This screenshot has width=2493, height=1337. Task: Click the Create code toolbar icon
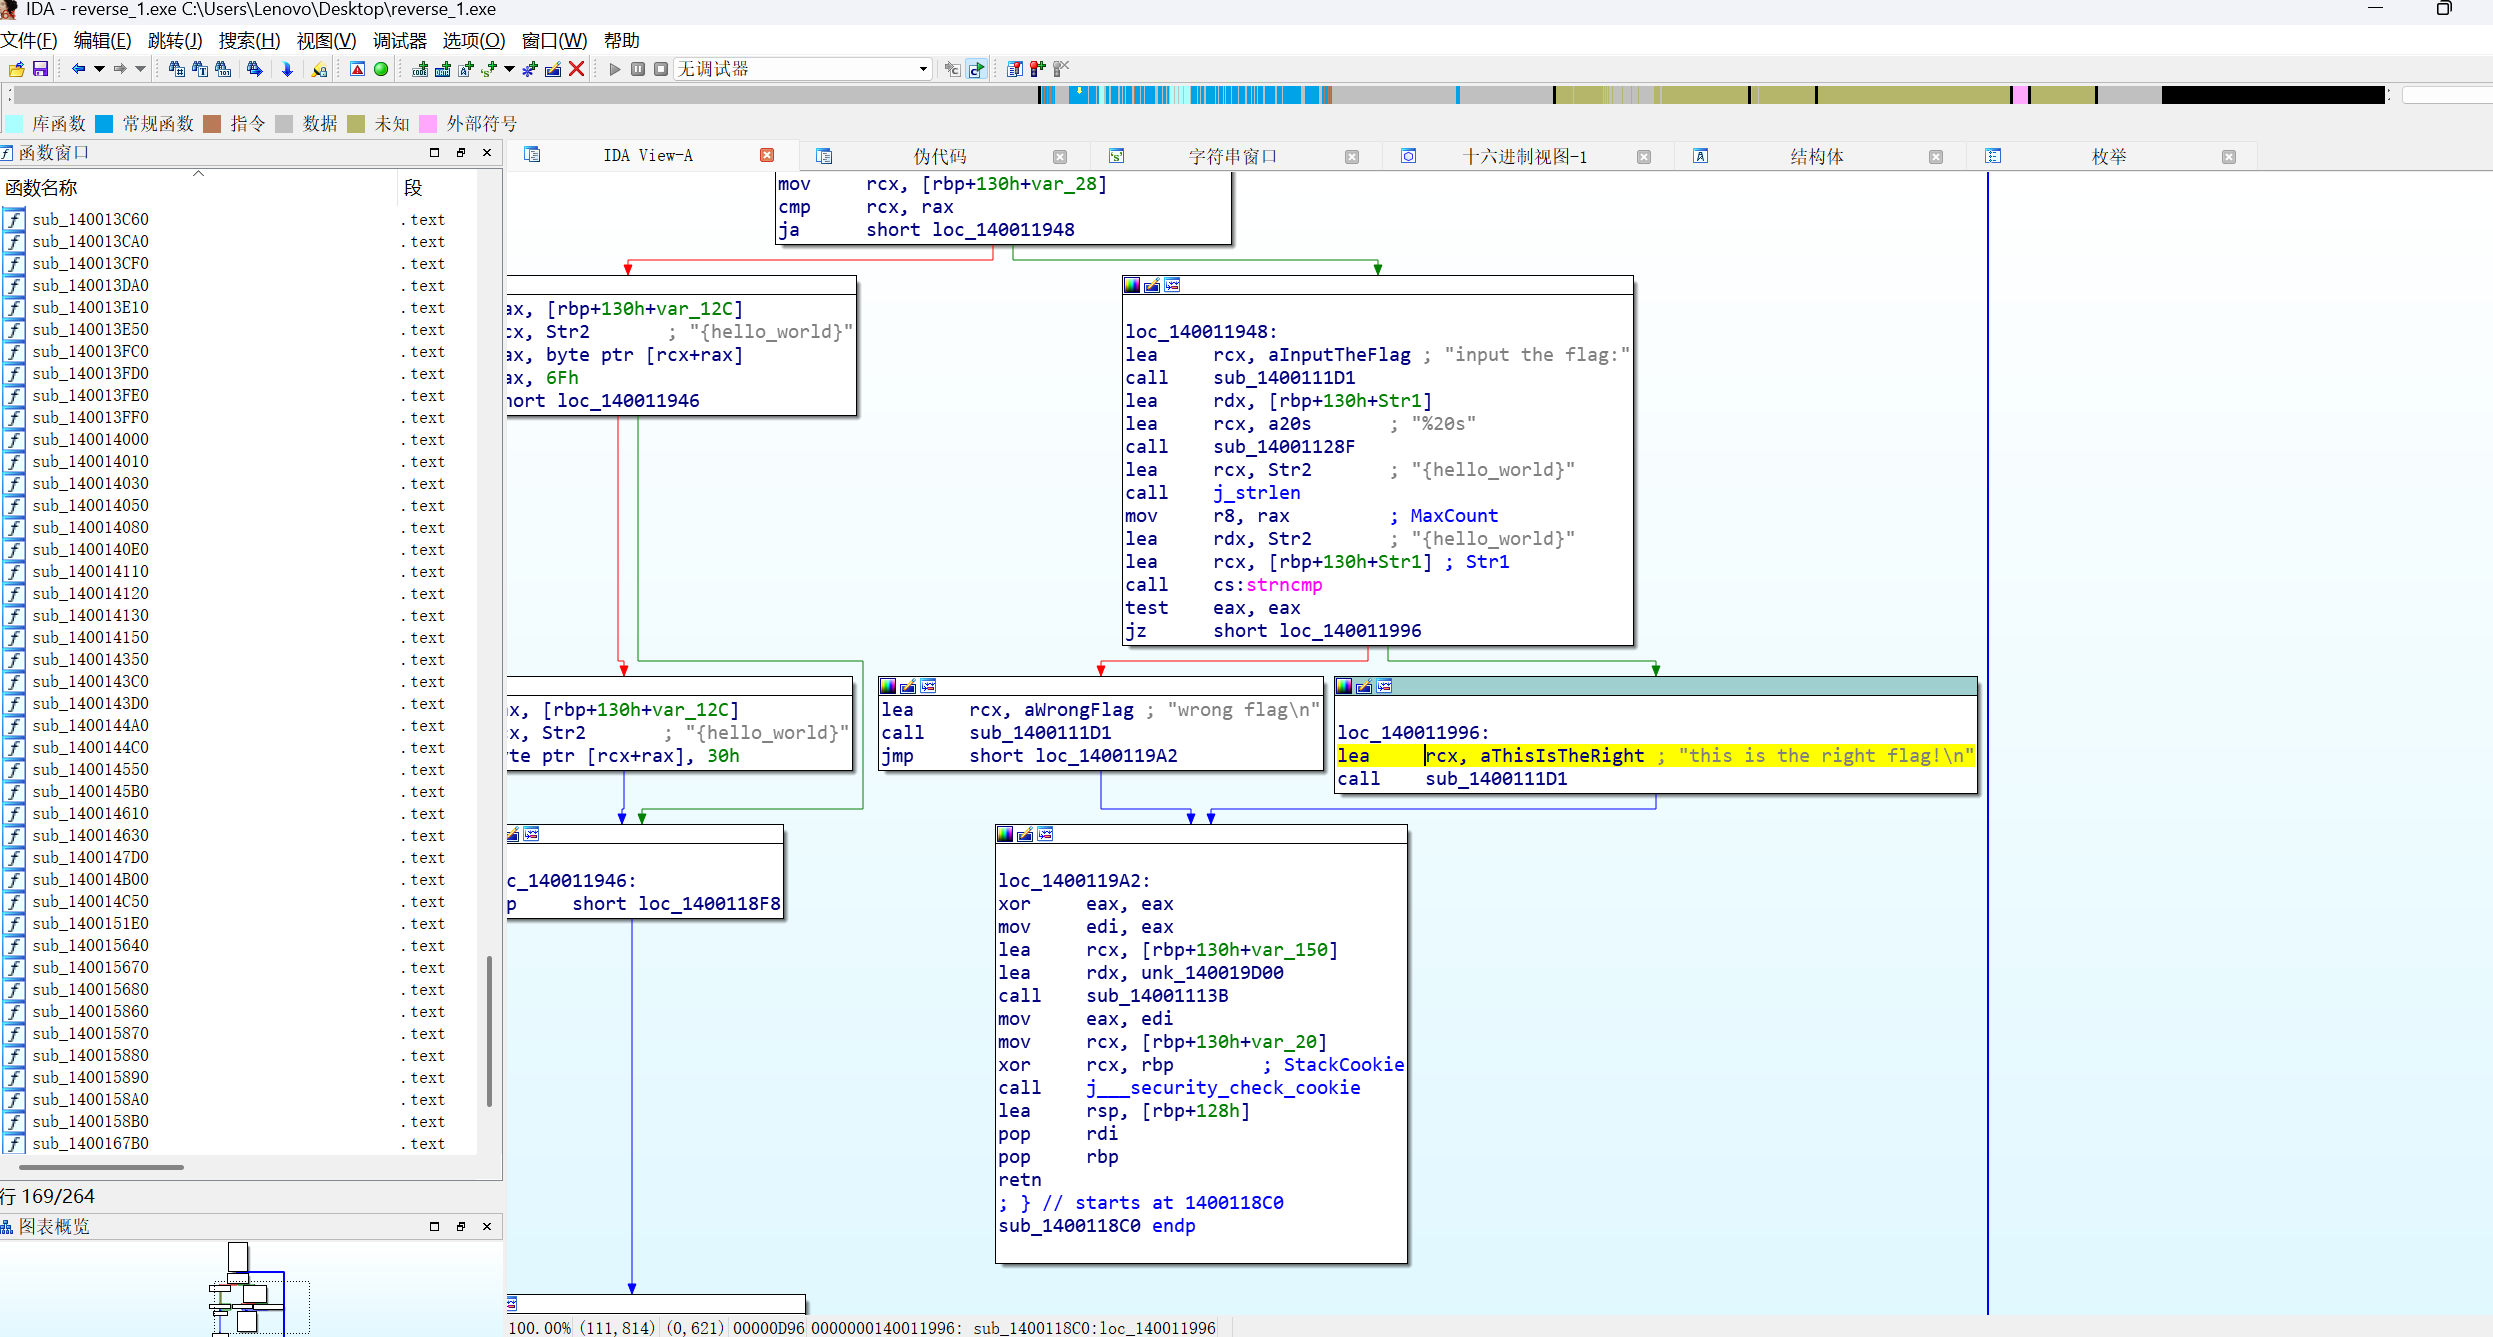[x=420, y=69]
